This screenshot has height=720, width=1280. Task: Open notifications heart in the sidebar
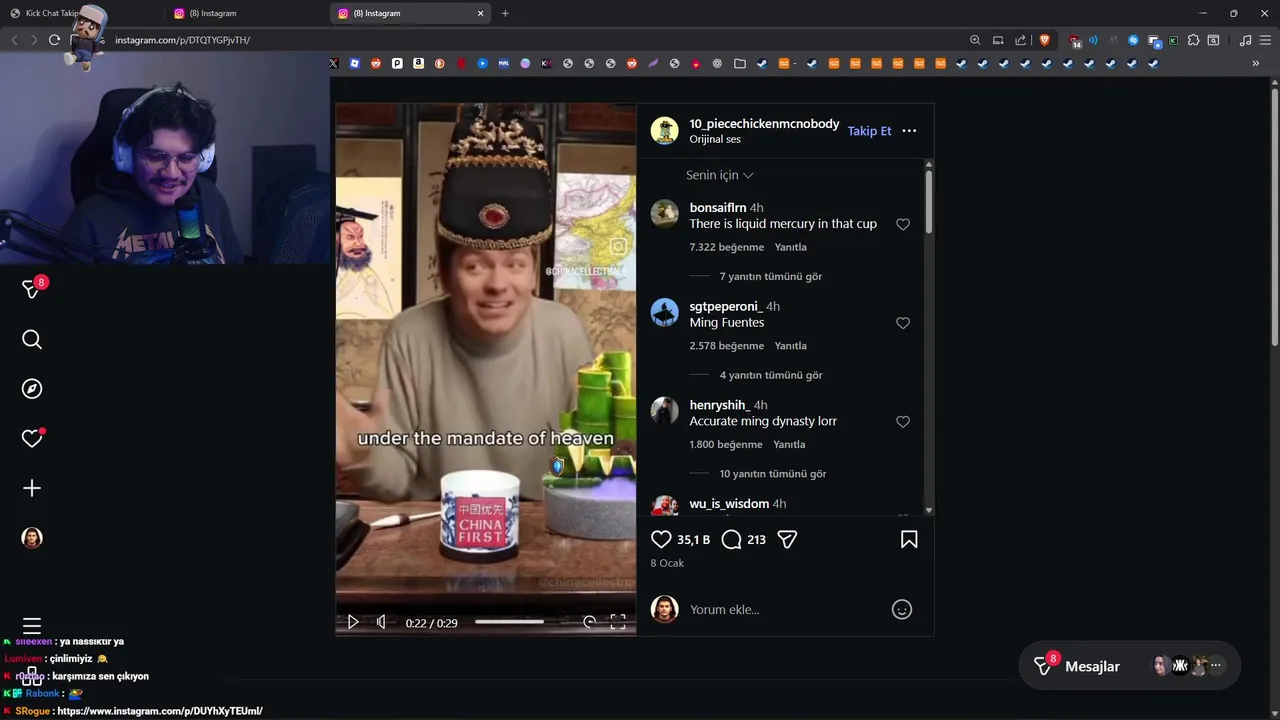tap(32, 438)
